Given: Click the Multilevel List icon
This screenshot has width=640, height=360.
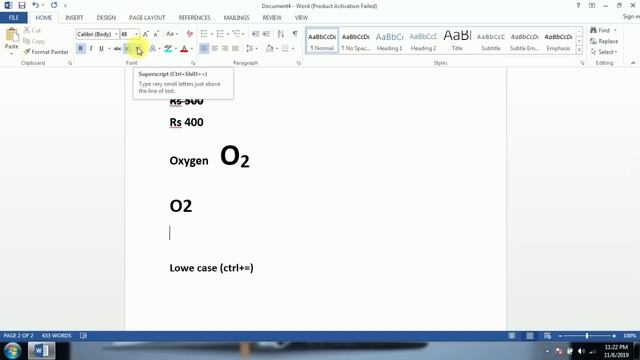Looking at the screenshot, I should [236, 34].
